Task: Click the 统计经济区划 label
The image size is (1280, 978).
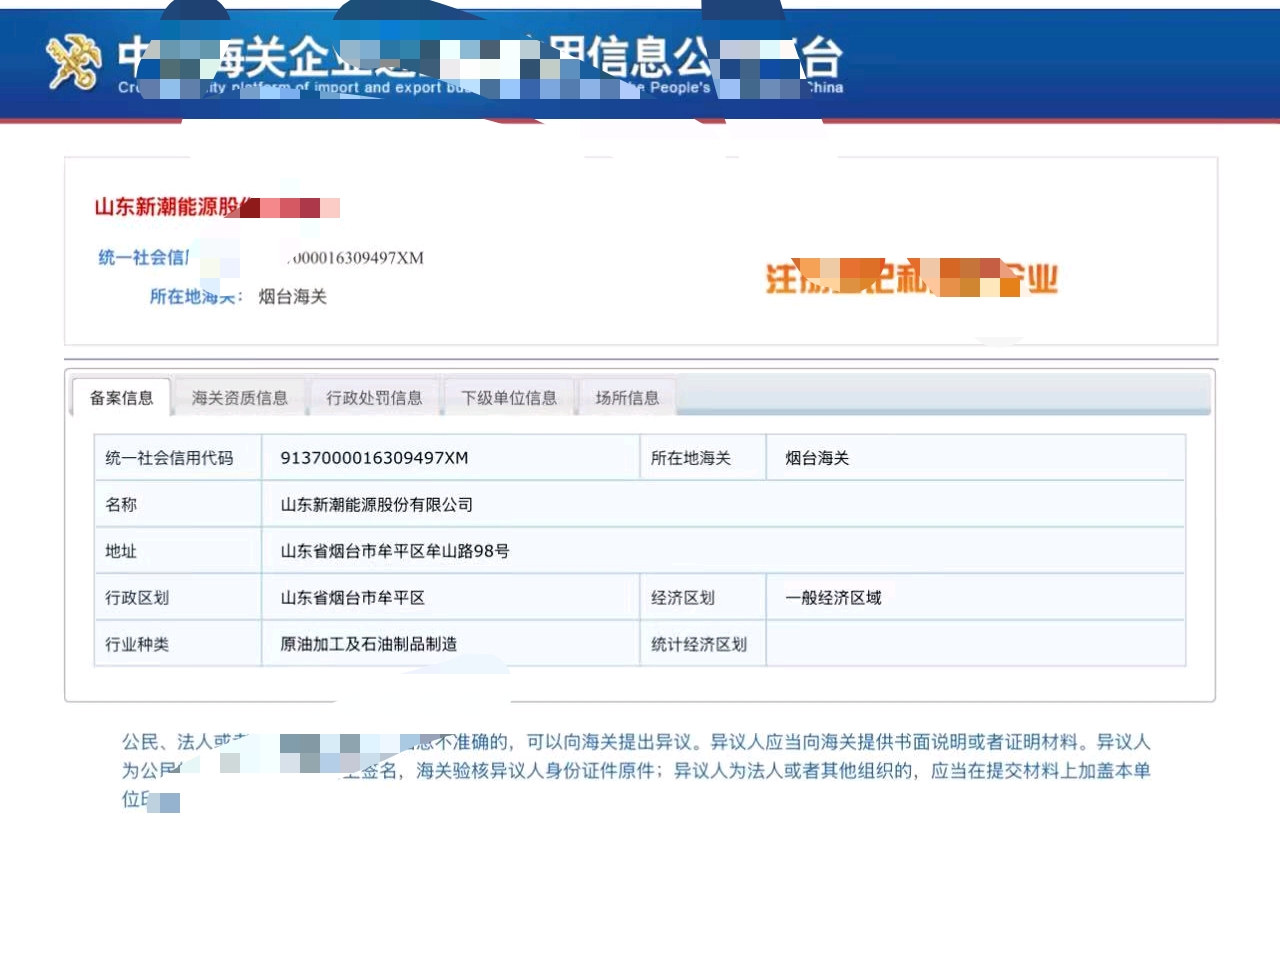Action: point(699,644)
